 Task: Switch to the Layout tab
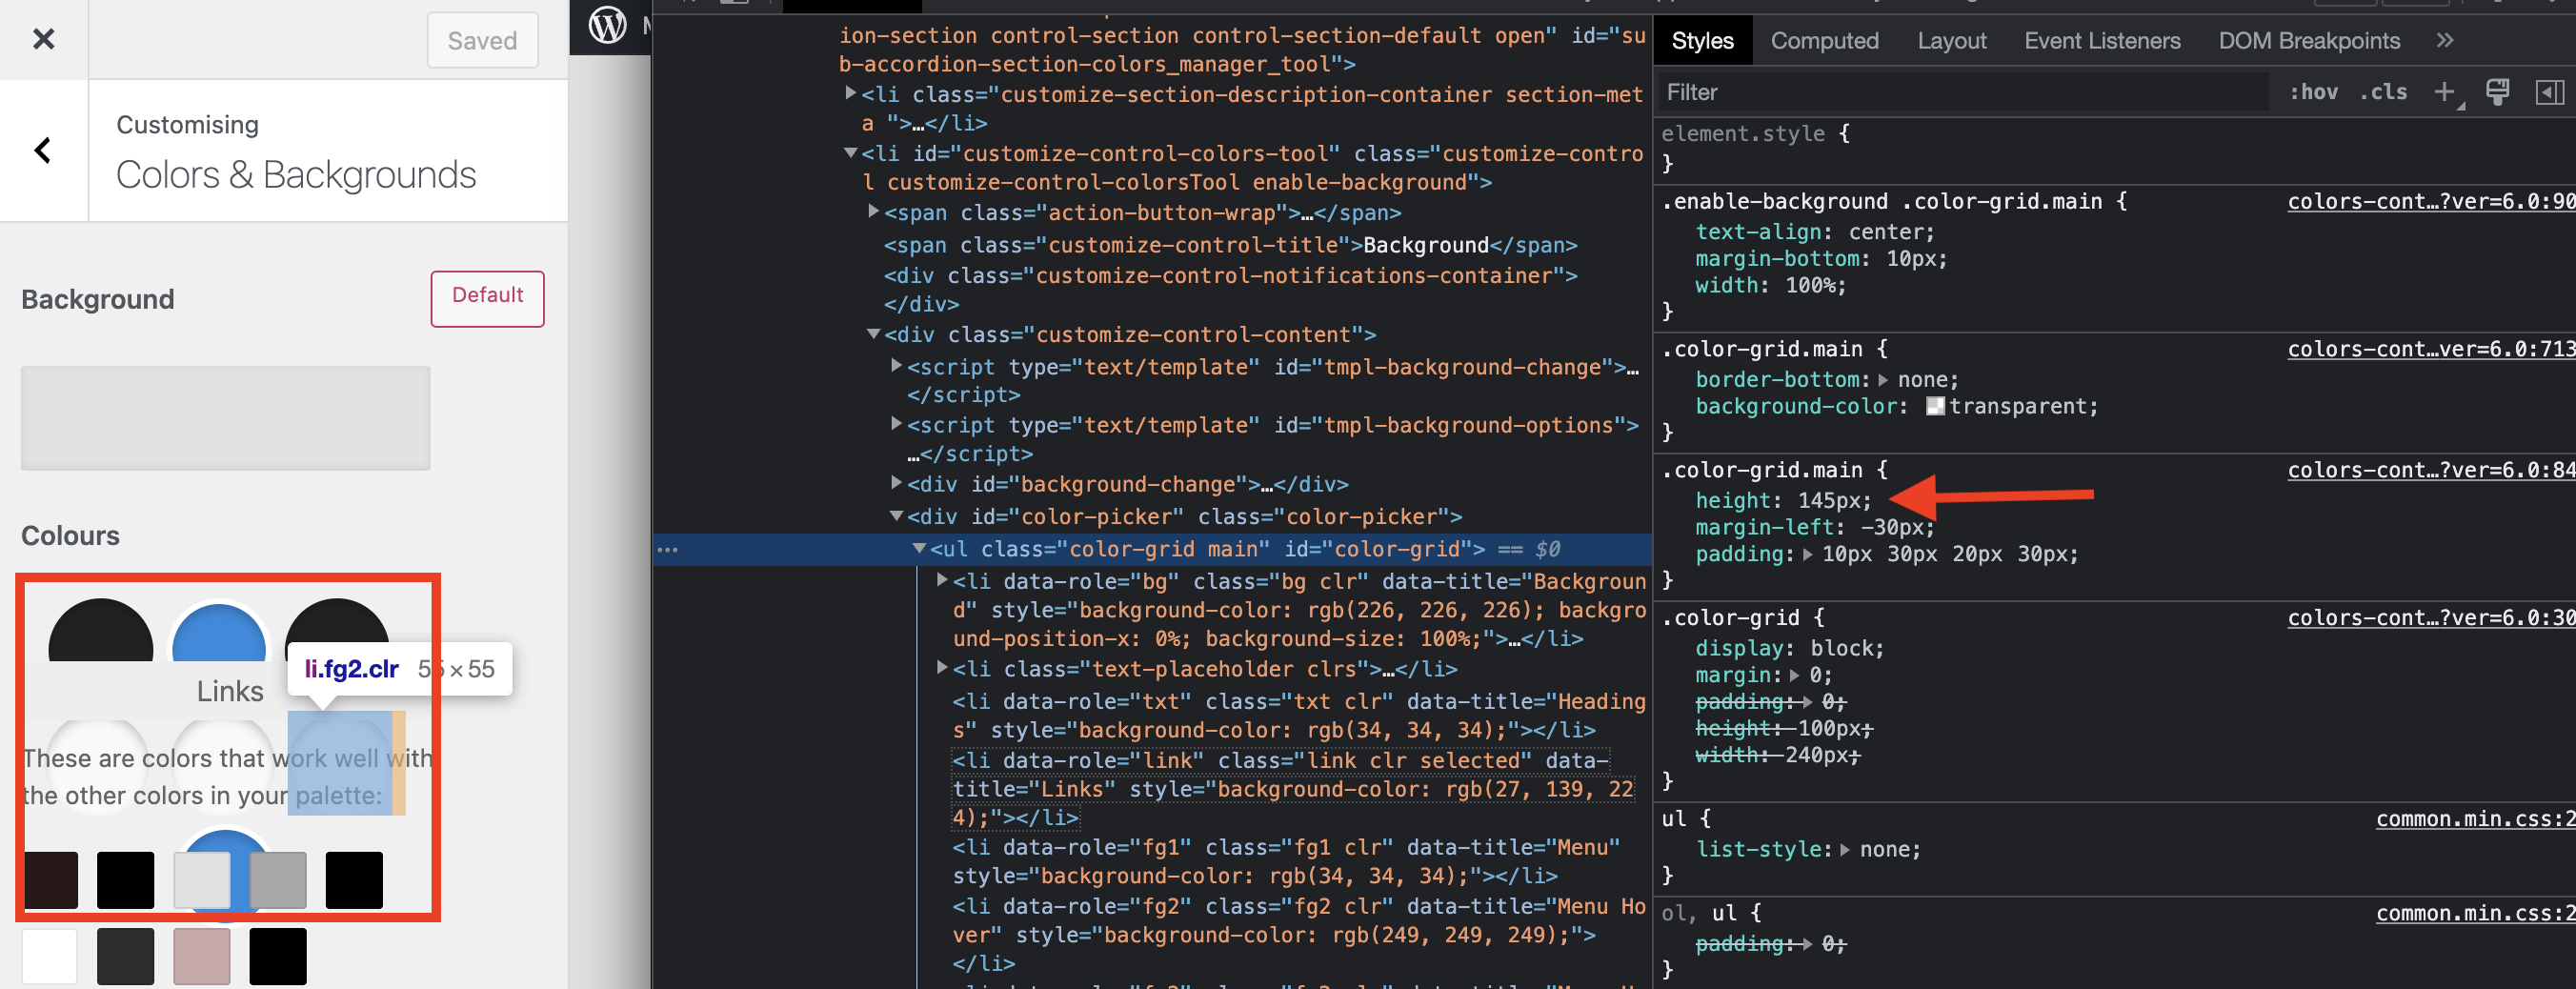[1951, 40]
